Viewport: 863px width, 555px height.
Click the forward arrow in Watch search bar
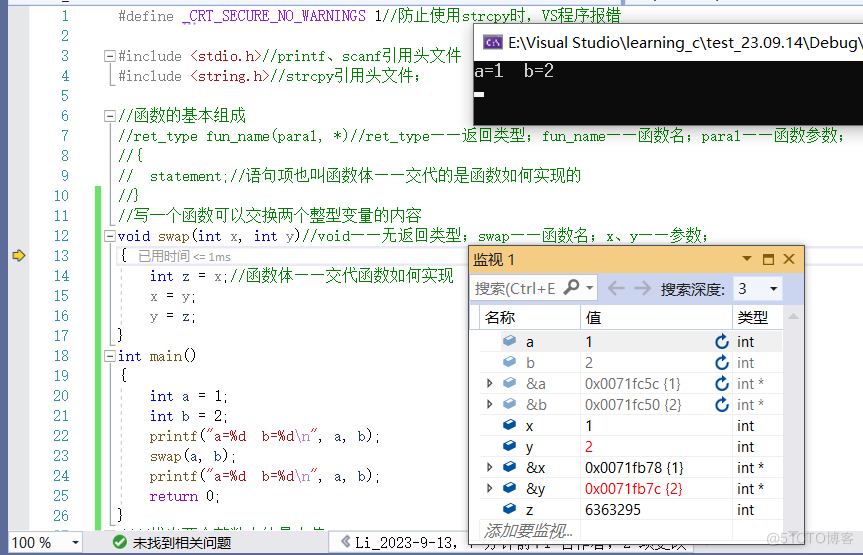pos(642,288)
